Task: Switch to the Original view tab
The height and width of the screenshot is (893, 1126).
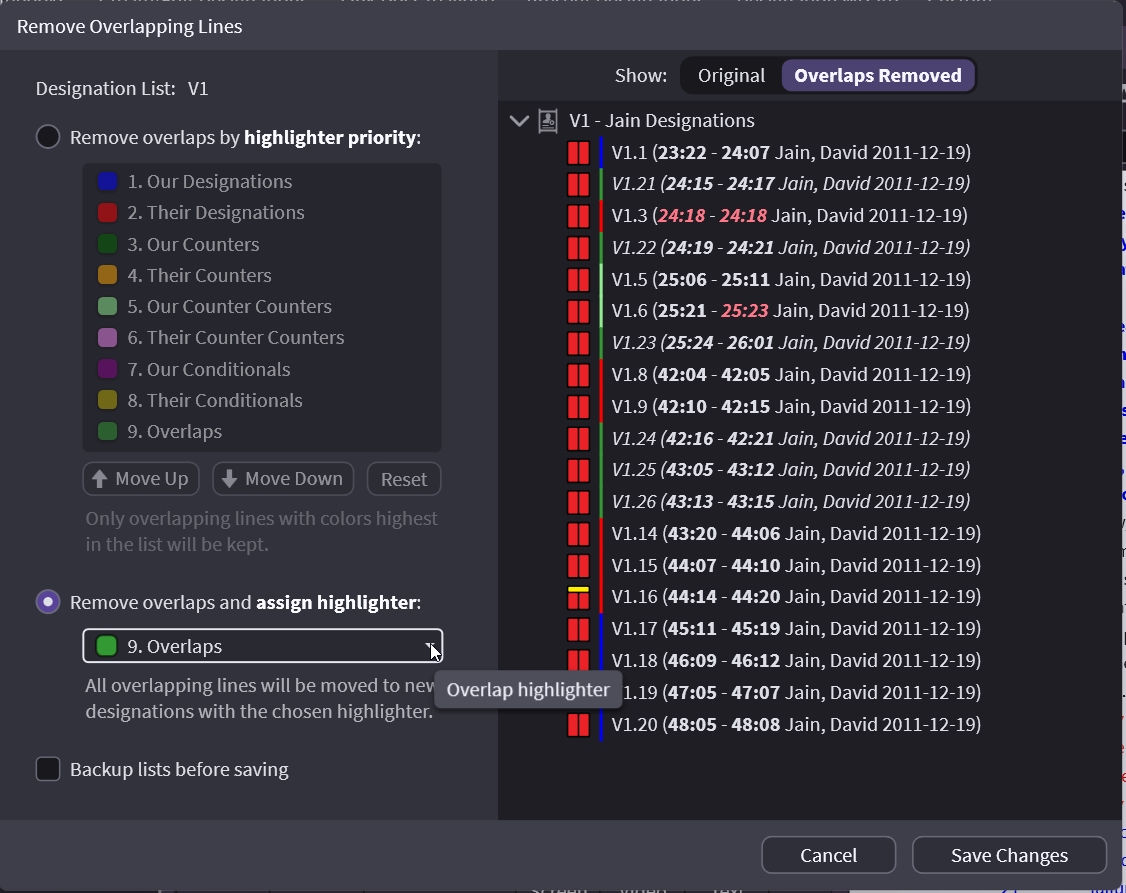Action: tap(731, 76)
